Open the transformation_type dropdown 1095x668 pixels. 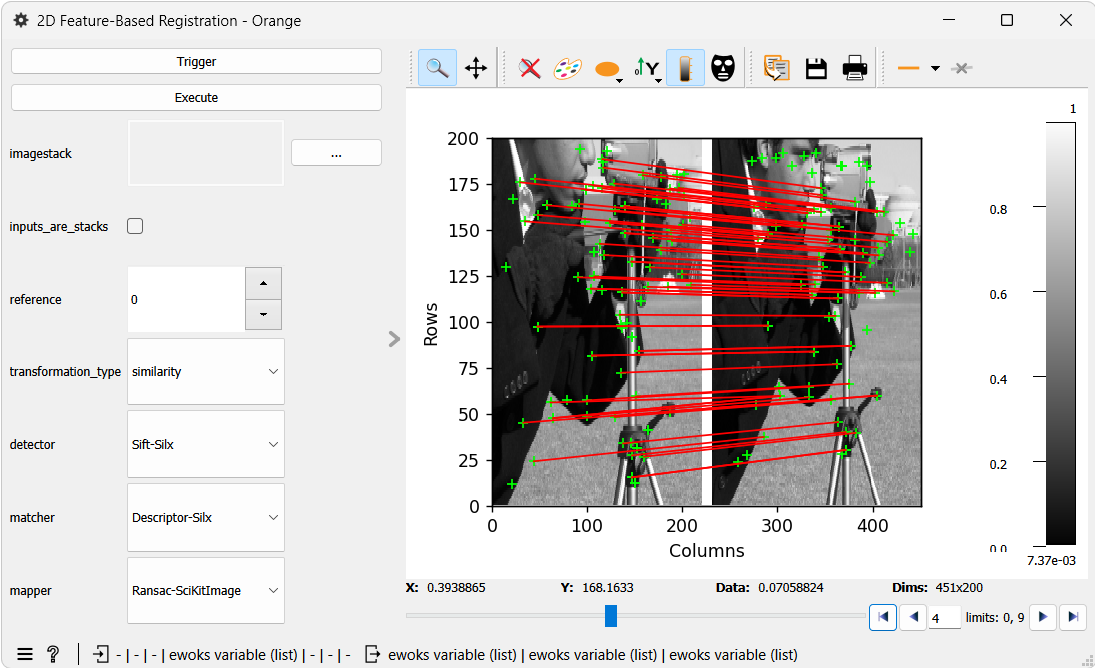pos(206,371)
